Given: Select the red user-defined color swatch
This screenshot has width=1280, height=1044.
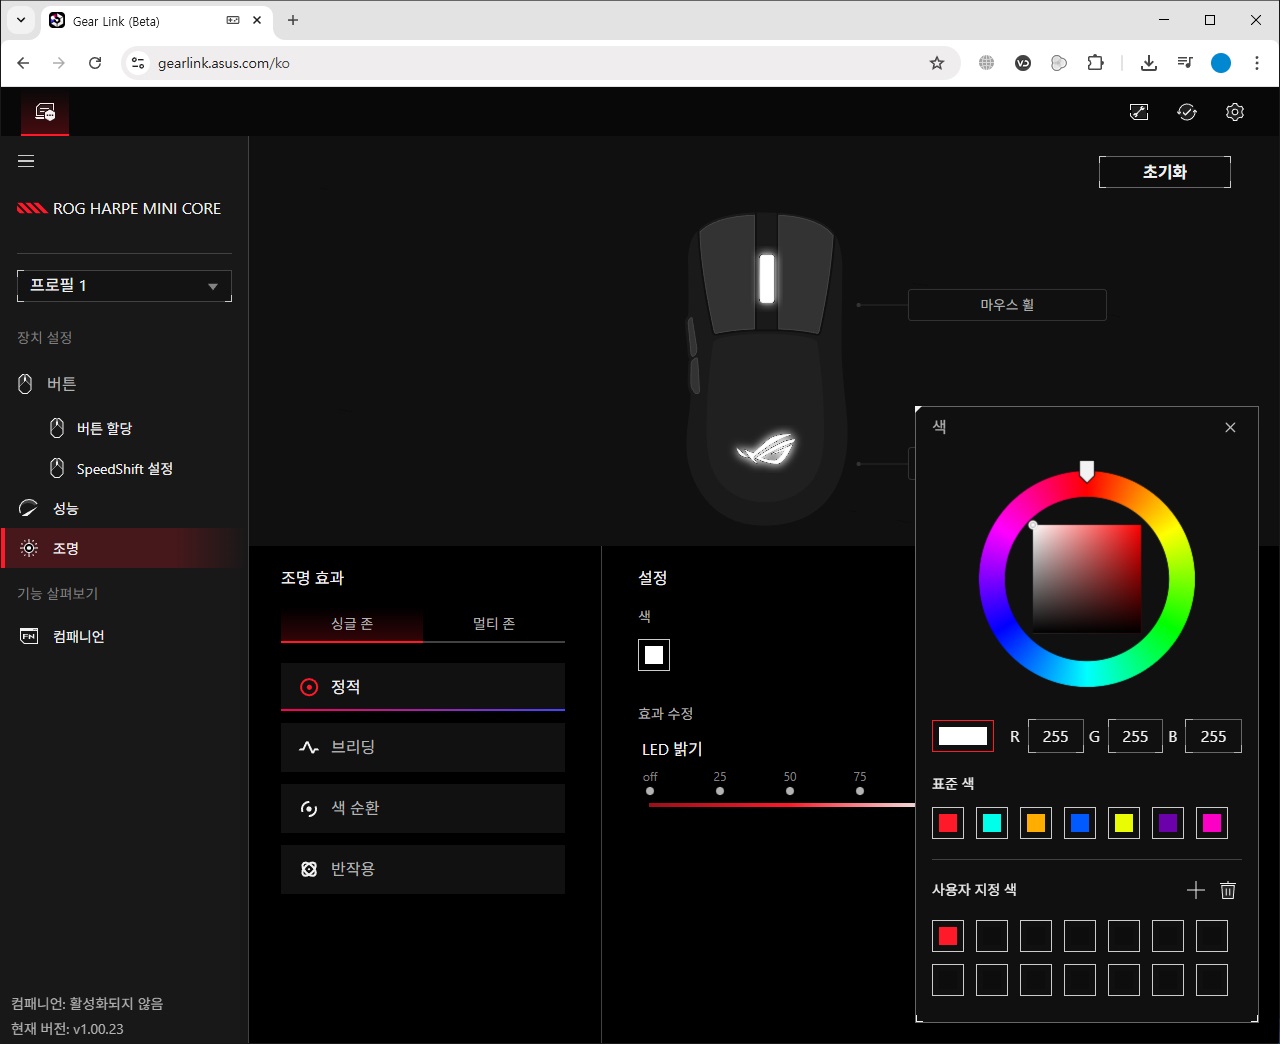Looking at the screenshot, I should tap(948, 936).
